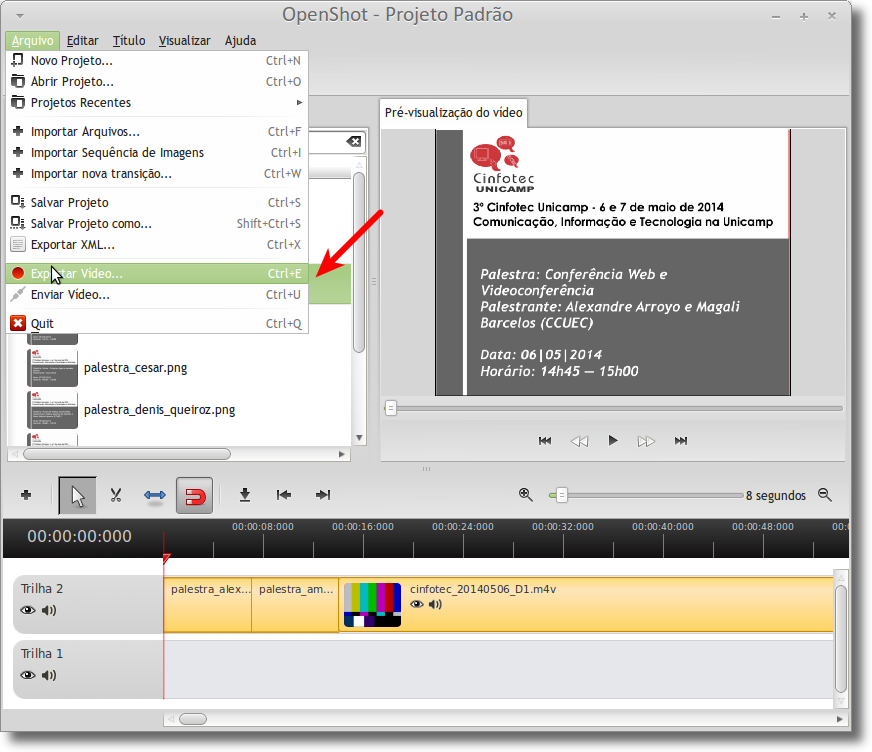
Task: Click Salvar Projeto como entry
Action: [x=157, y=224]
